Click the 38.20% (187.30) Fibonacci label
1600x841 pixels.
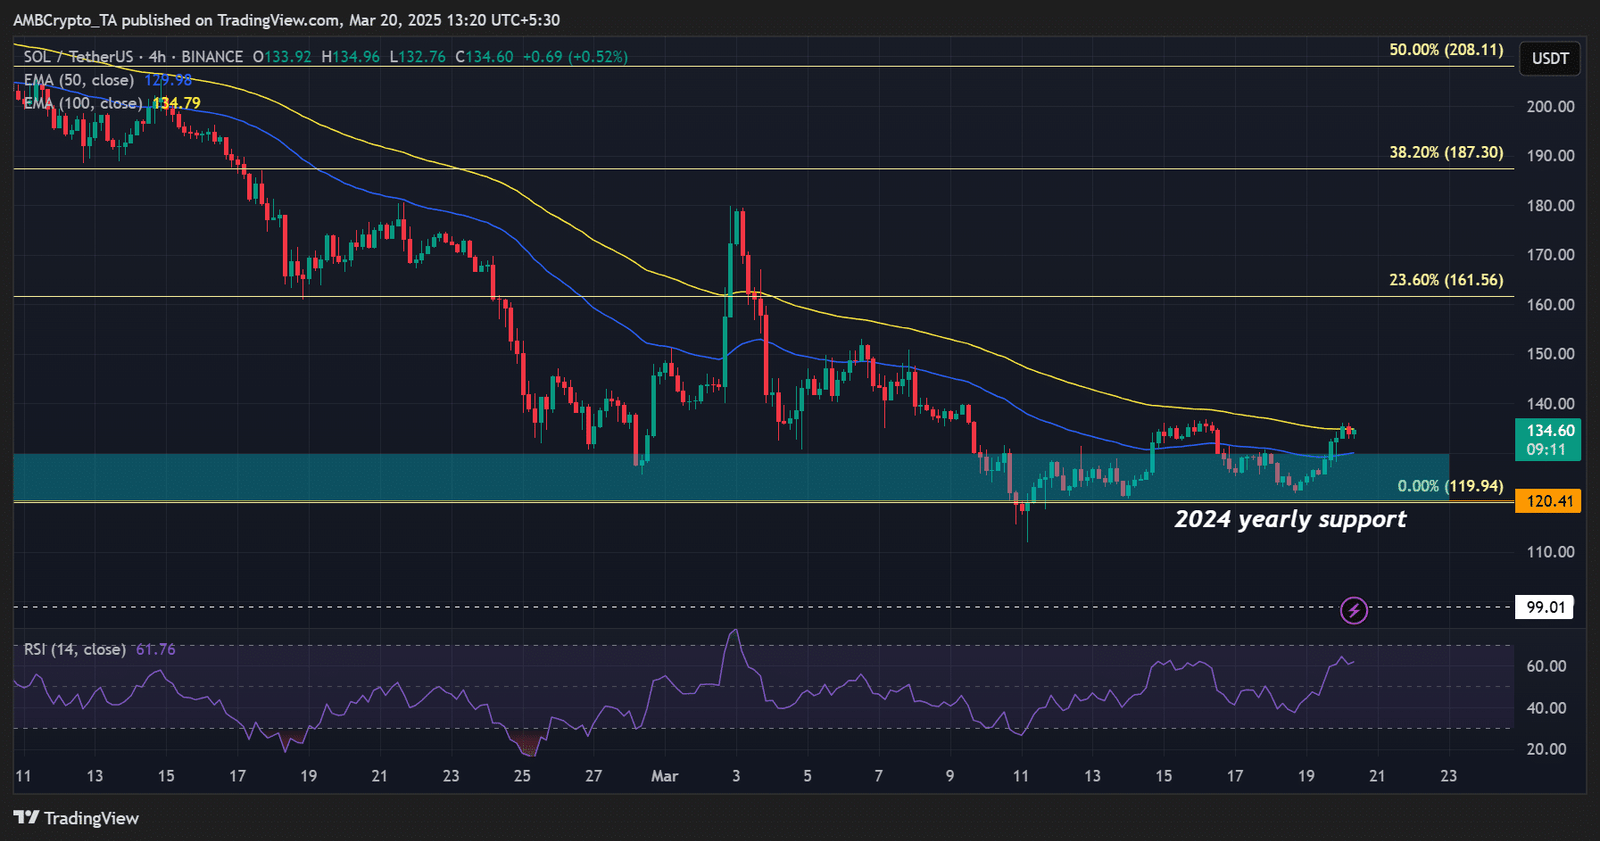(x=1445, y=153)
